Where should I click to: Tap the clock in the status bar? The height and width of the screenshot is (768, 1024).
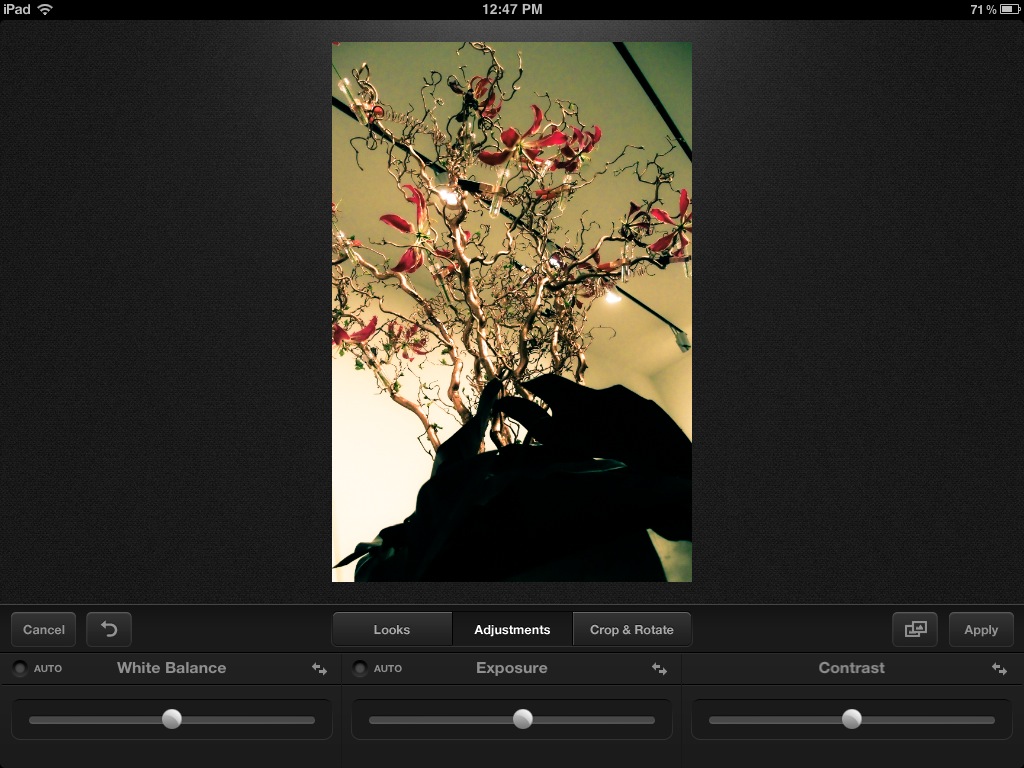(x=512, y=9)
